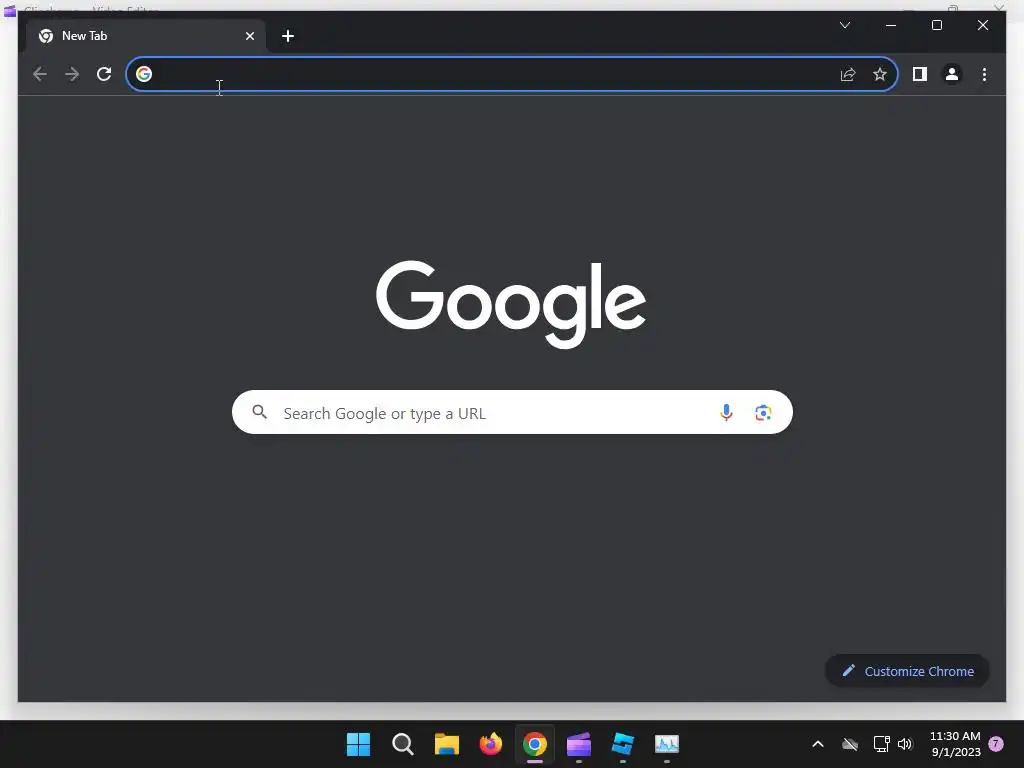
Task: Click the magnifier icon in the search box
Action: tap(259, 412)
